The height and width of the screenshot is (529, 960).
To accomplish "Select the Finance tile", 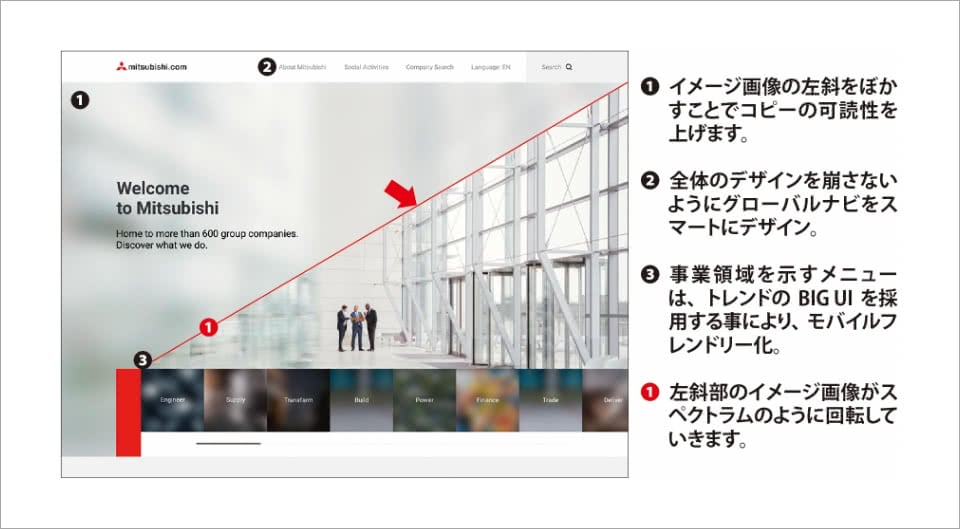I will coord(487,400).
